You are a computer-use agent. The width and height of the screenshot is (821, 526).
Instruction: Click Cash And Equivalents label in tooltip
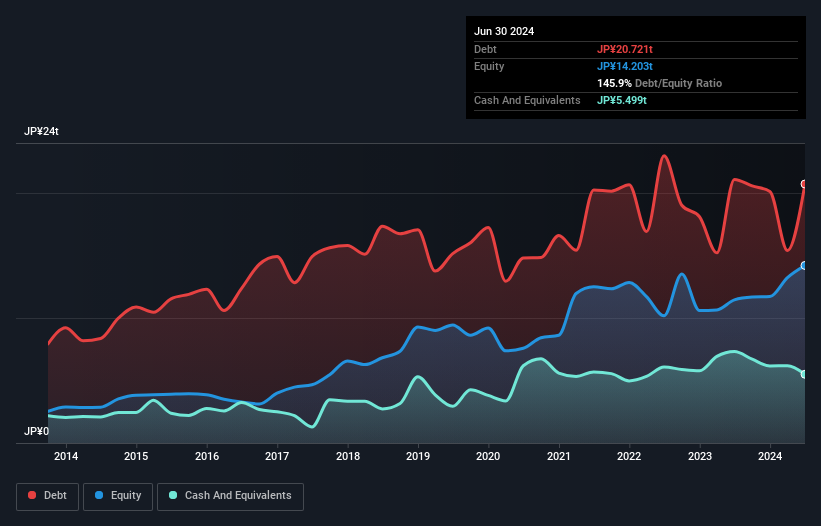coord(527,100)
